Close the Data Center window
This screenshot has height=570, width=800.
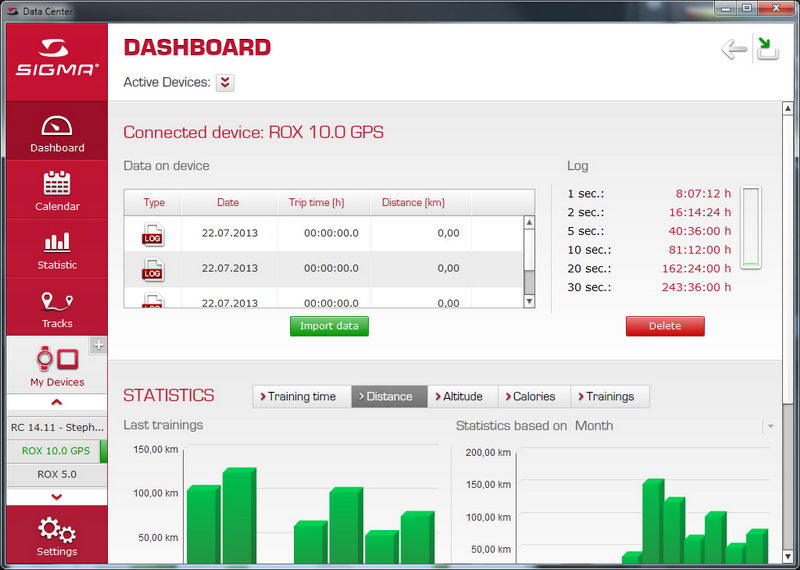[x=776, y=8]
